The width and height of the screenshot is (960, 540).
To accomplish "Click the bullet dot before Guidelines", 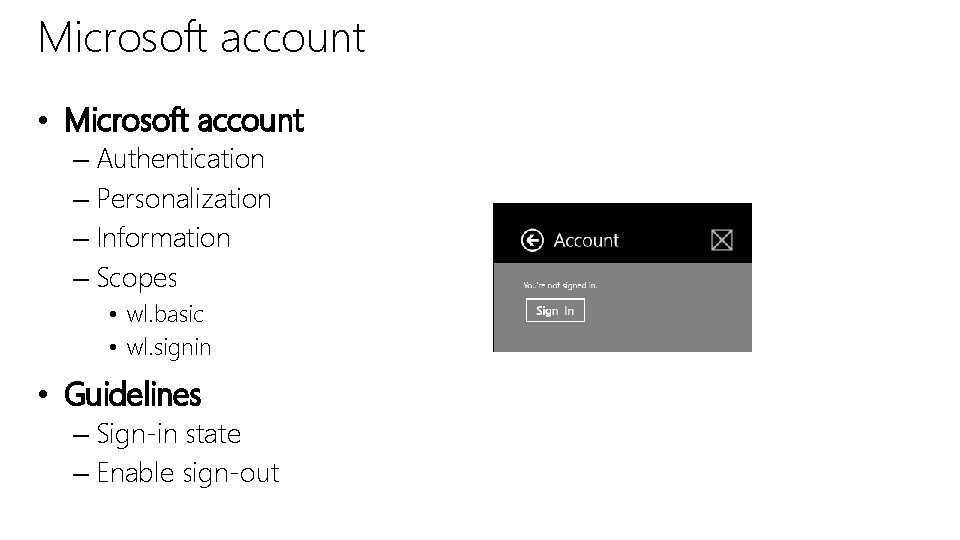I will click(x=43, y=397).
